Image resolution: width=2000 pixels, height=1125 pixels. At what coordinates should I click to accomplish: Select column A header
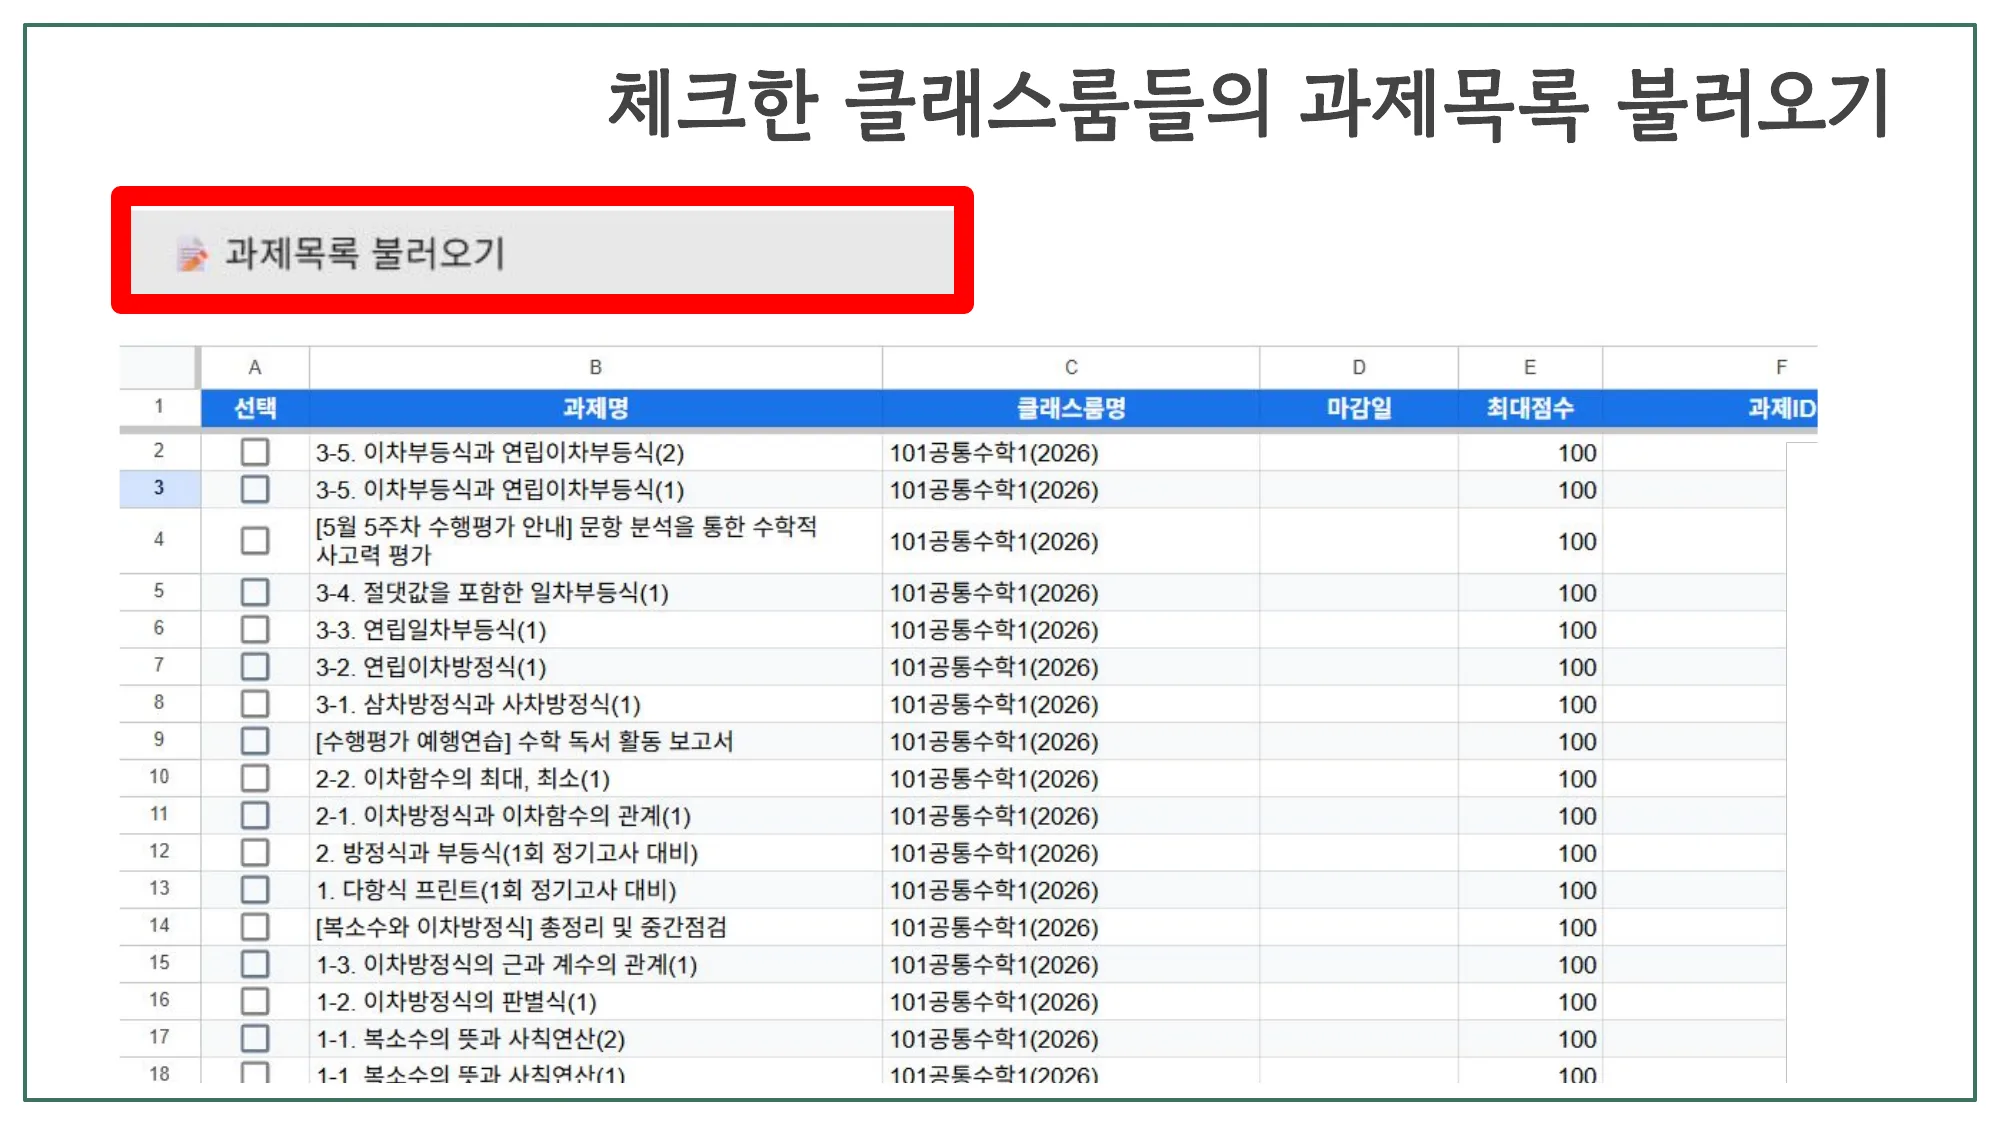tap(255, 367)
